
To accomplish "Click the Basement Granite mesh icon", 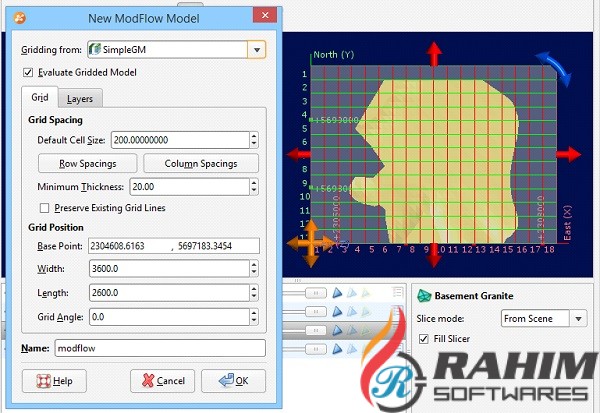I will tap(424, 296).
